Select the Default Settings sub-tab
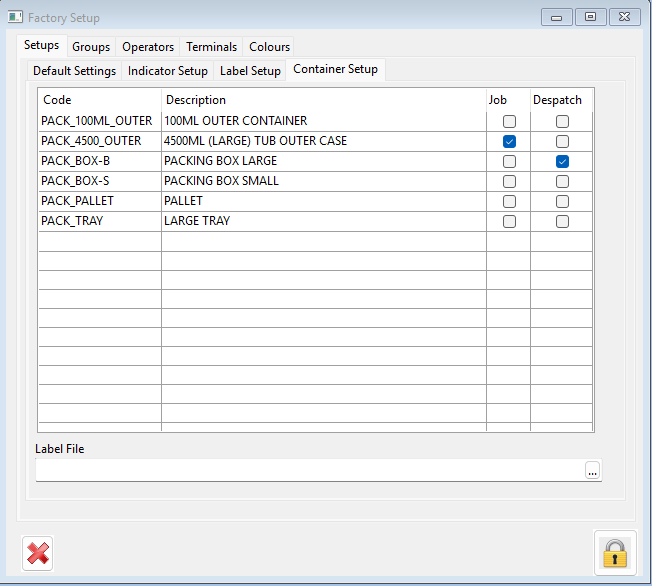This screenshot has width=652, height=586. click(x=75, y=71)
